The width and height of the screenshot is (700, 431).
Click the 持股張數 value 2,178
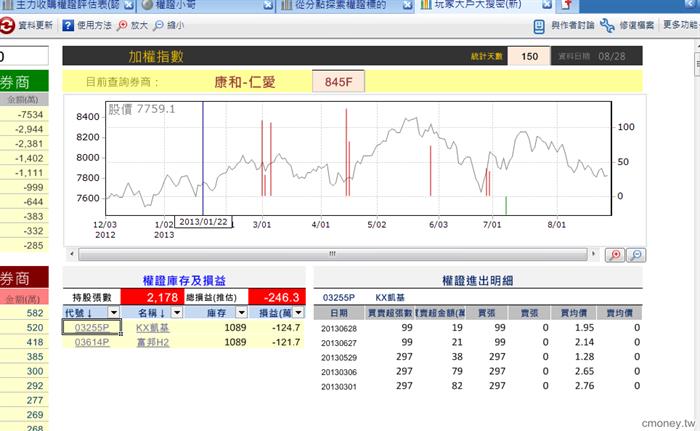coord(152,297)
